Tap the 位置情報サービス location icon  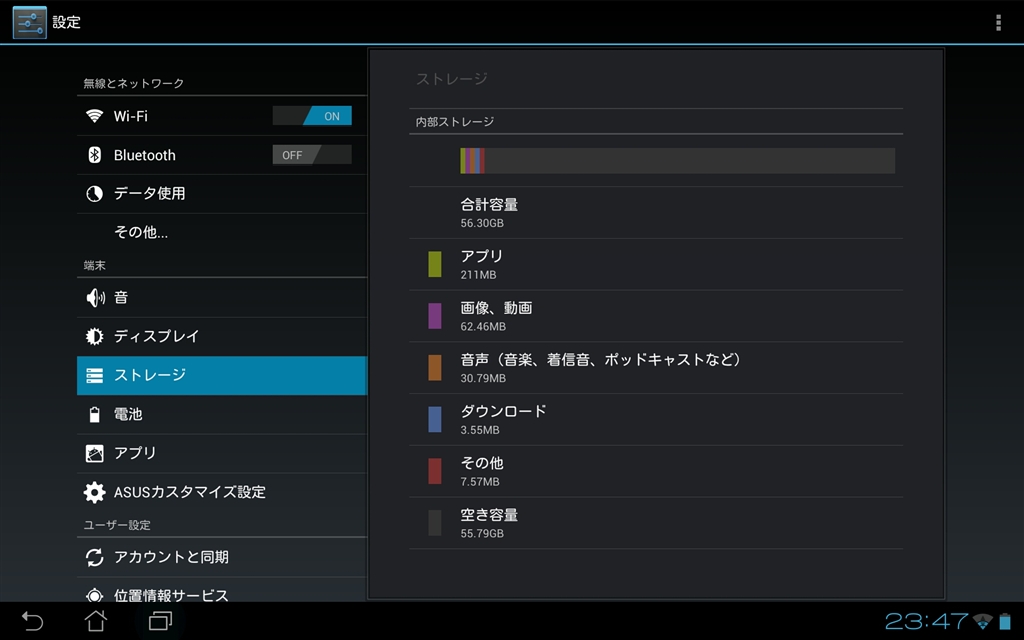(95, 595)
